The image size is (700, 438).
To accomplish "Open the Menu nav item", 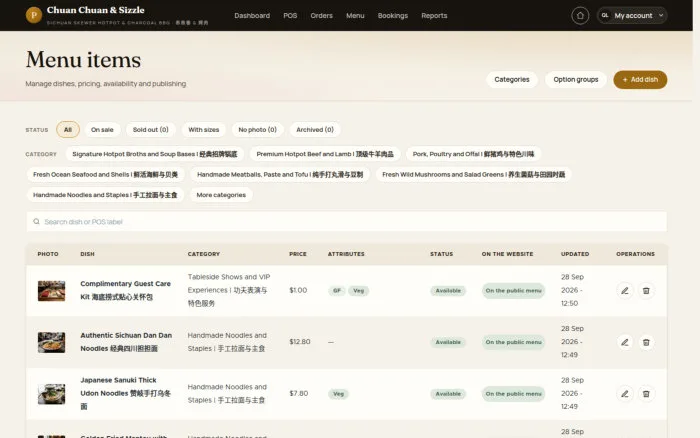I will pyautogui.click(x=355, y=16).
